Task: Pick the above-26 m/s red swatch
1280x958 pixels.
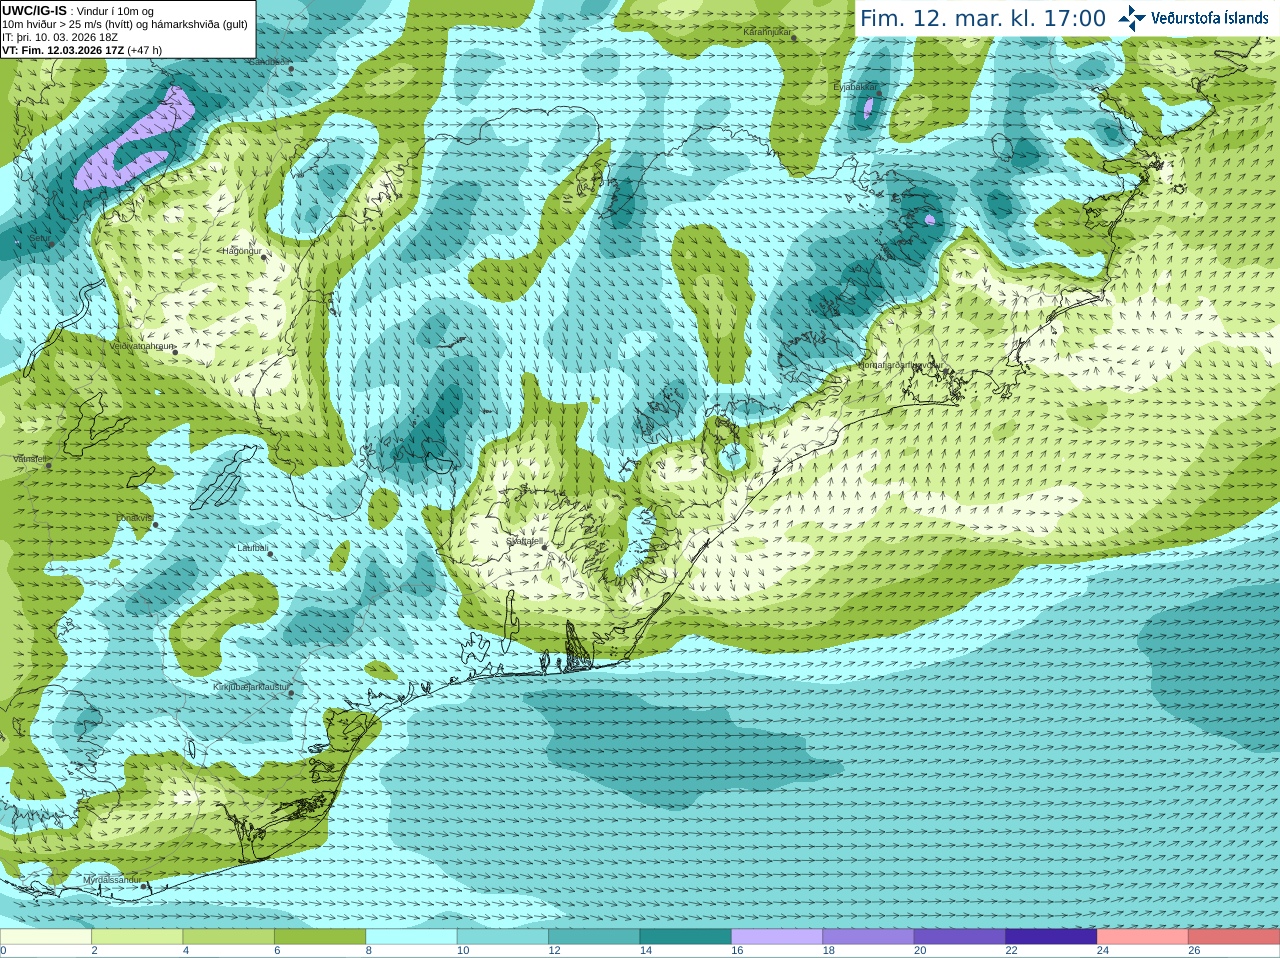Action: click(x=1234, y=937)
